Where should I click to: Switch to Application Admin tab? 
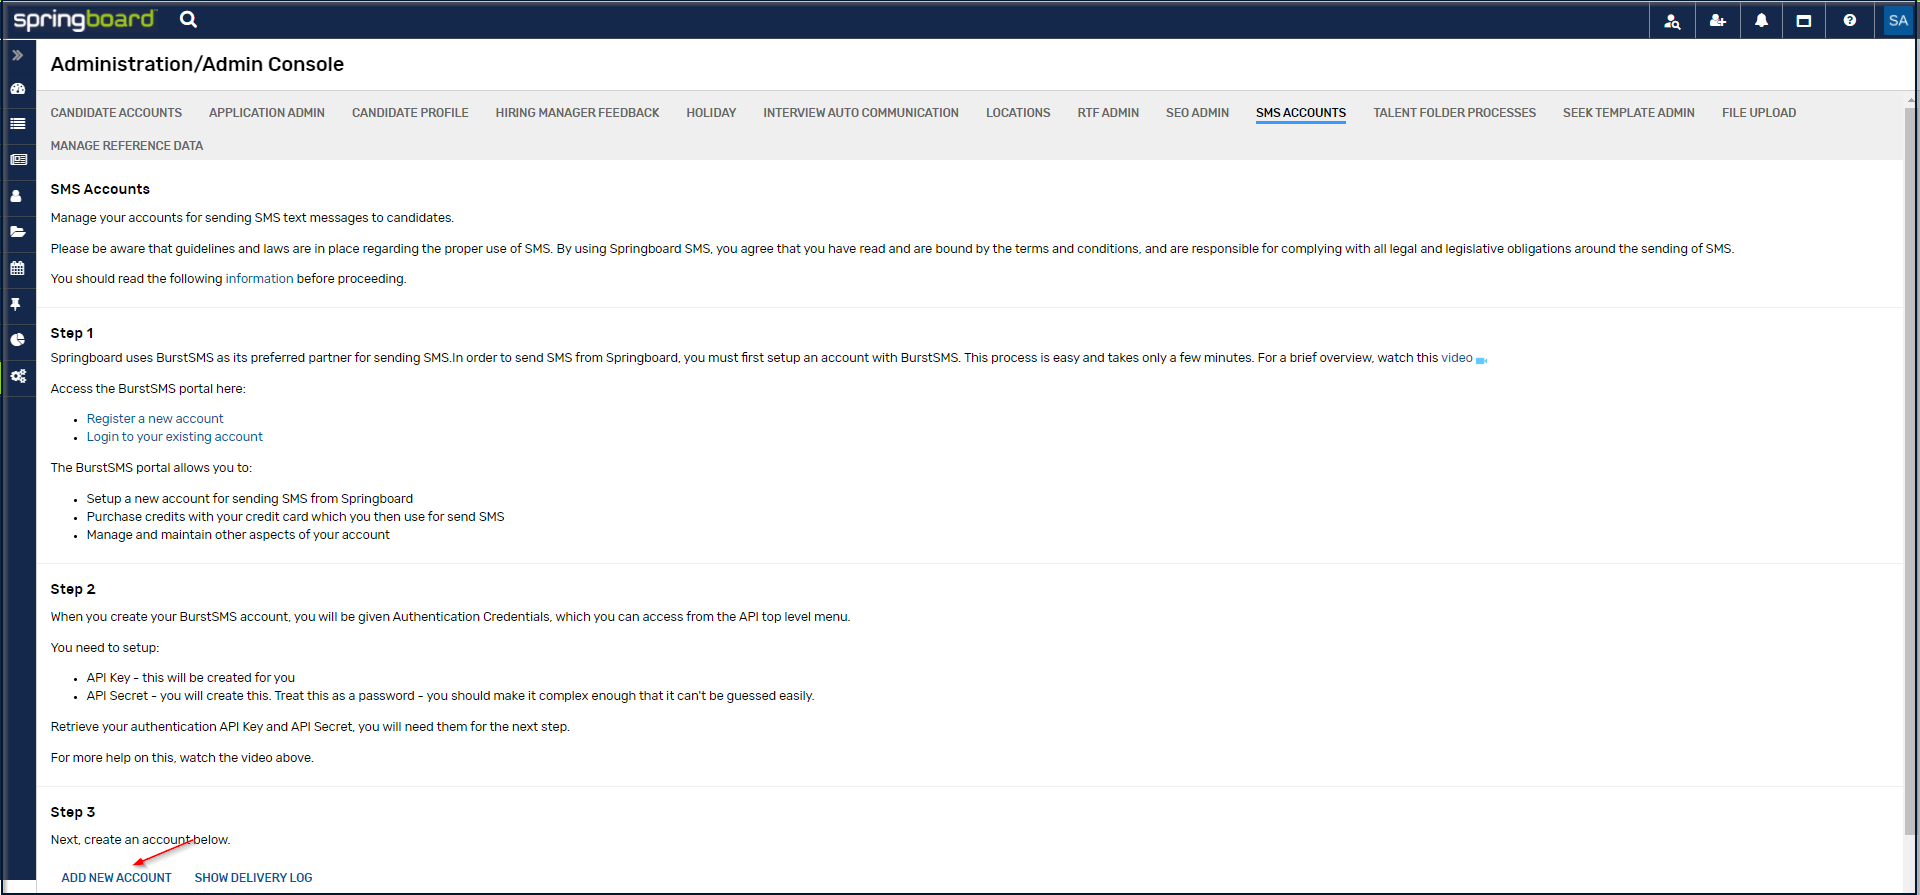click(x=267, y=113)
